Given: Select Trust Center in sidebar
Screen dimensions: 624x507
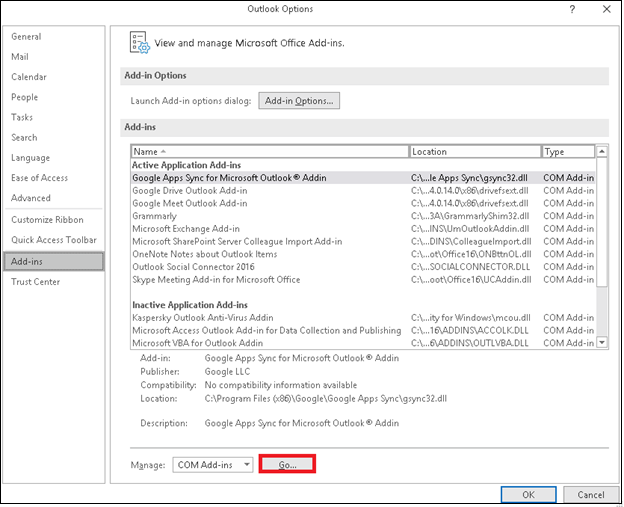Looking at the screenshot, I should (x=35, y=282).
